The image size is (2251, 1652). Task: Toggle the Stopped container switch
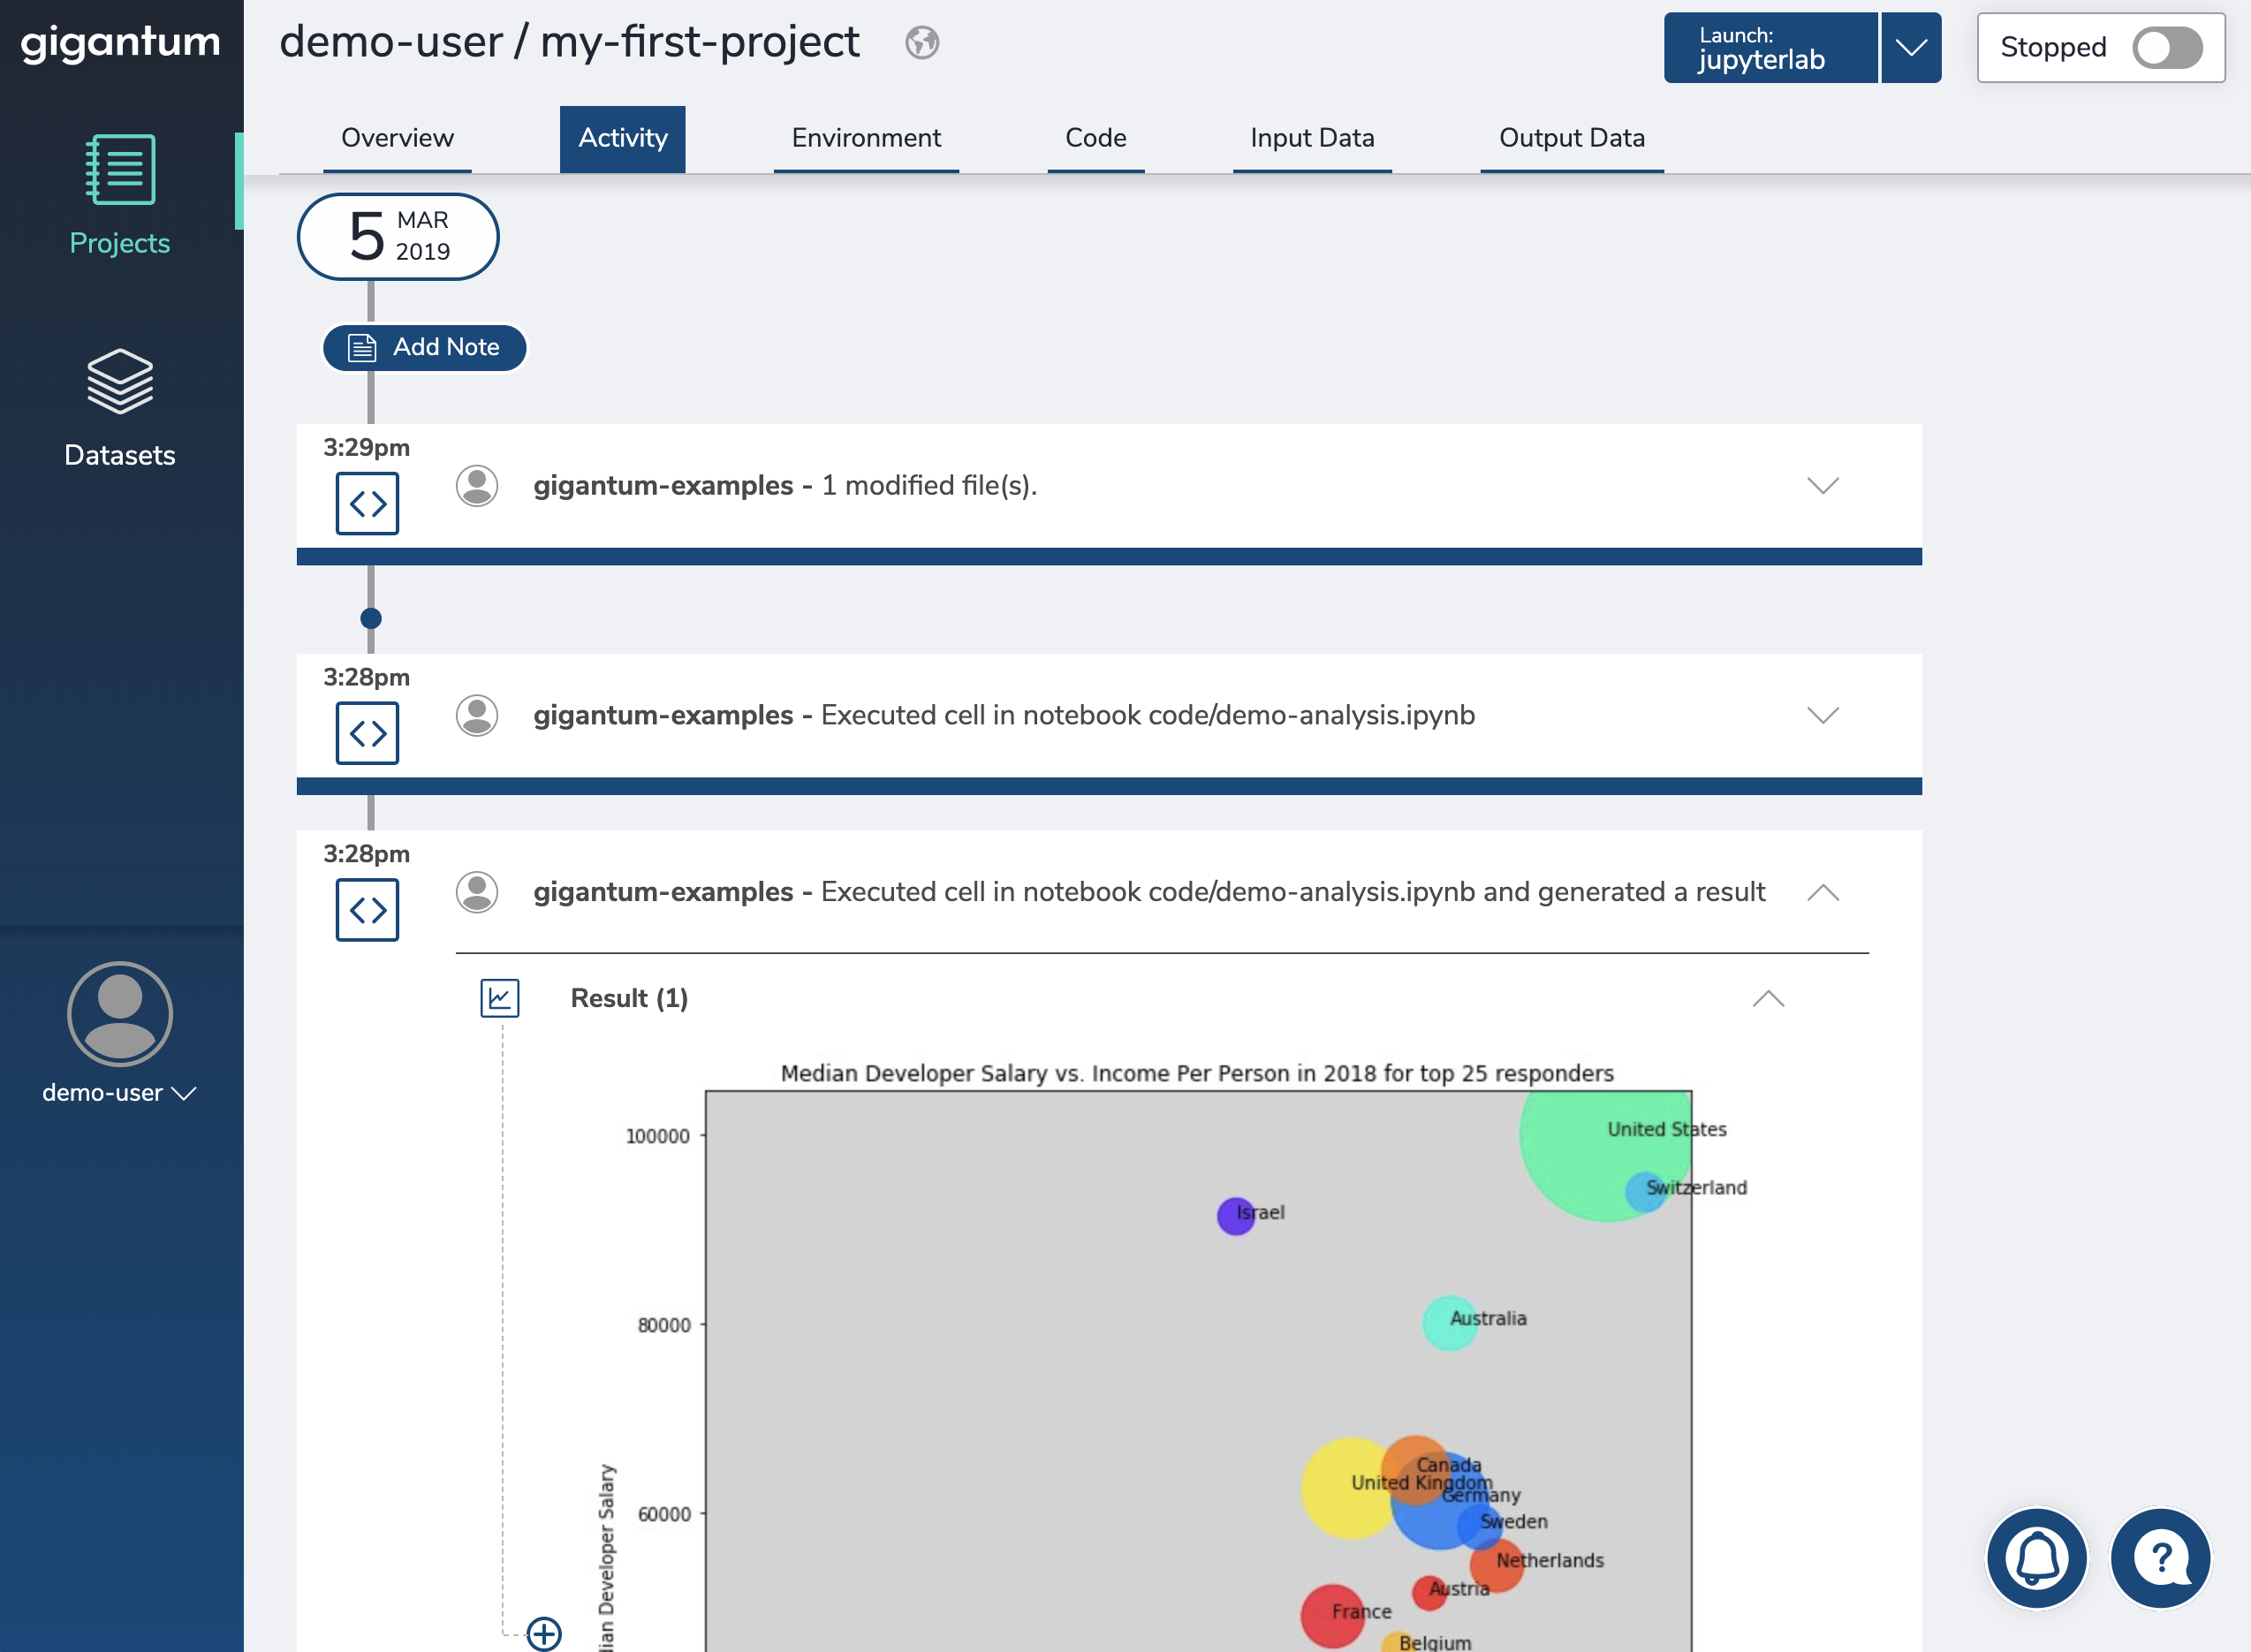tap(2166, 47)
